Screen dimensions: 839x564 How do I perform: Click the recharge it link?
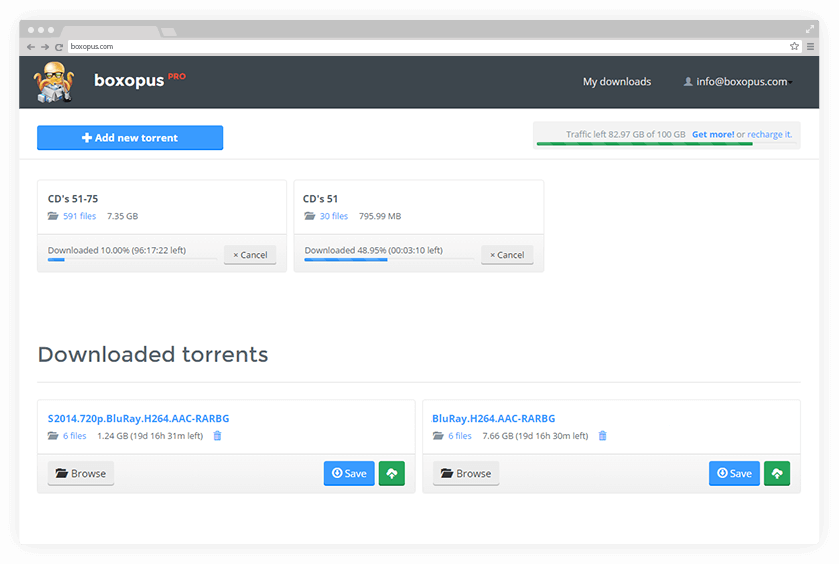point(769,134)
